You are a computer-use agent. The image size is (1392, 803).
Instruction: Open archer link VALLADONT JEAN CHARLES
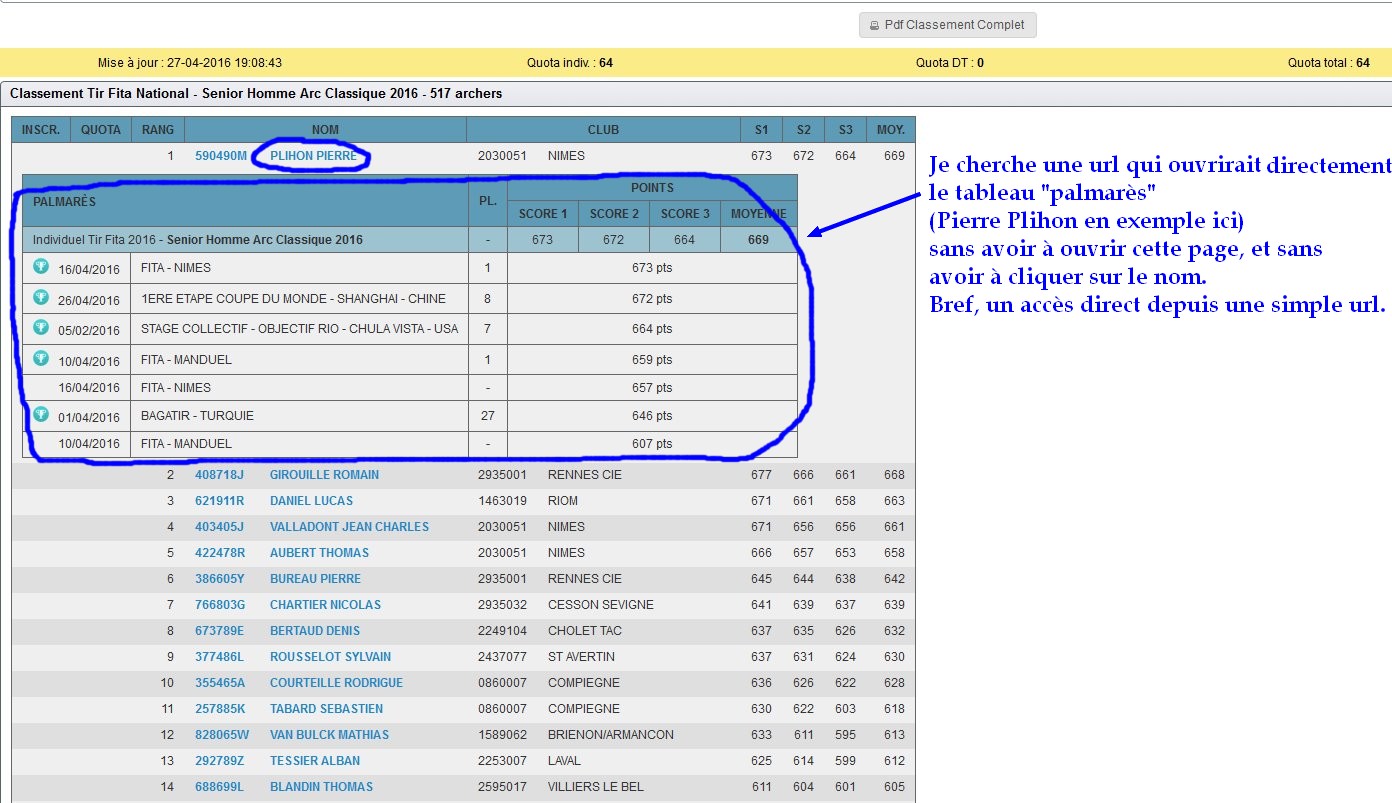[349, 527]
